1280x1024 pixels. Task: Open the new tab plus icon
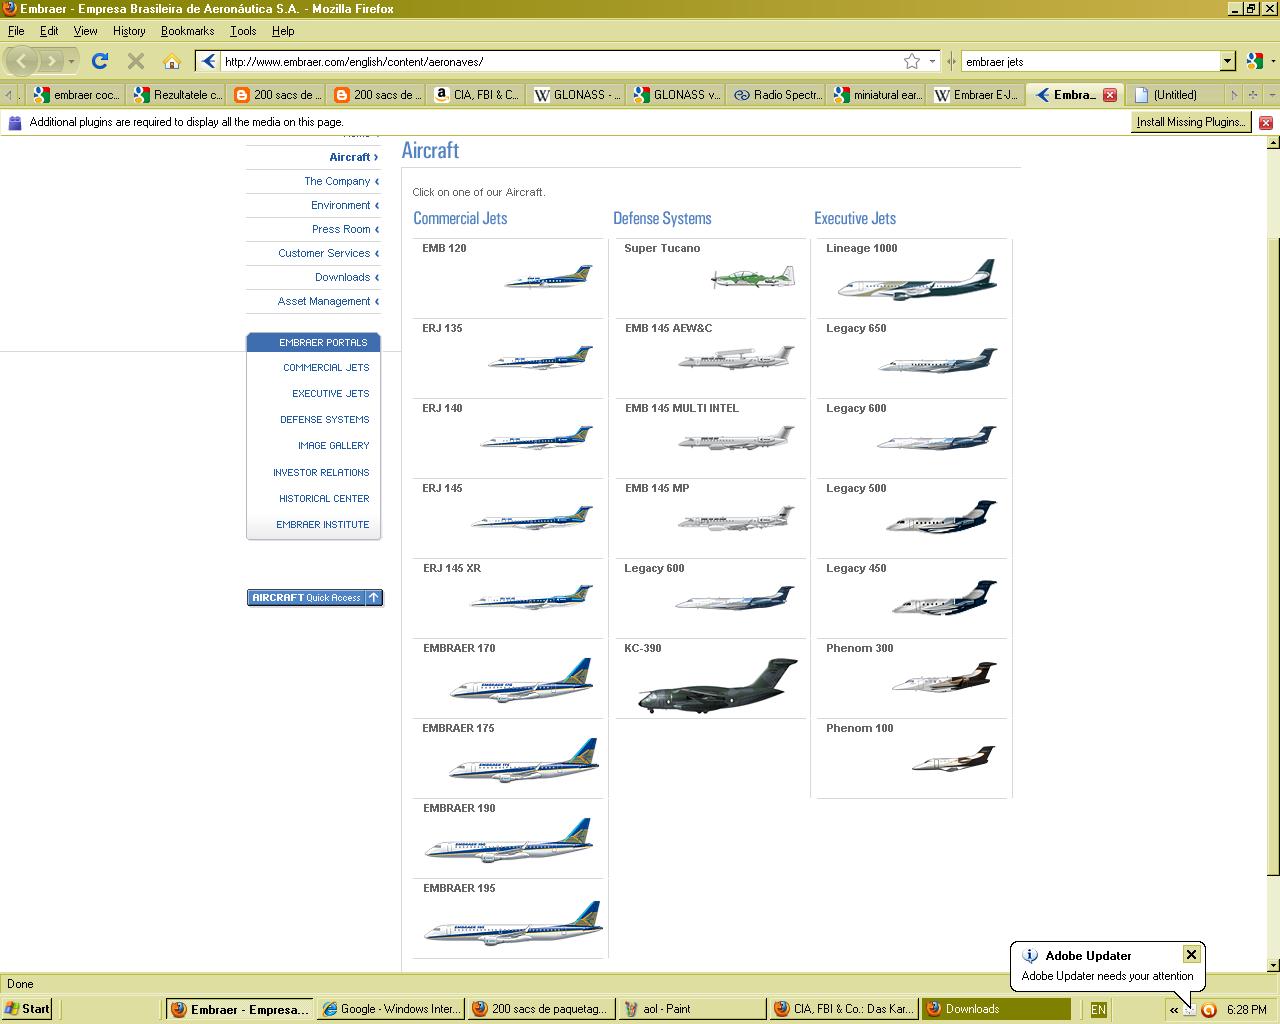point(1252,95)
